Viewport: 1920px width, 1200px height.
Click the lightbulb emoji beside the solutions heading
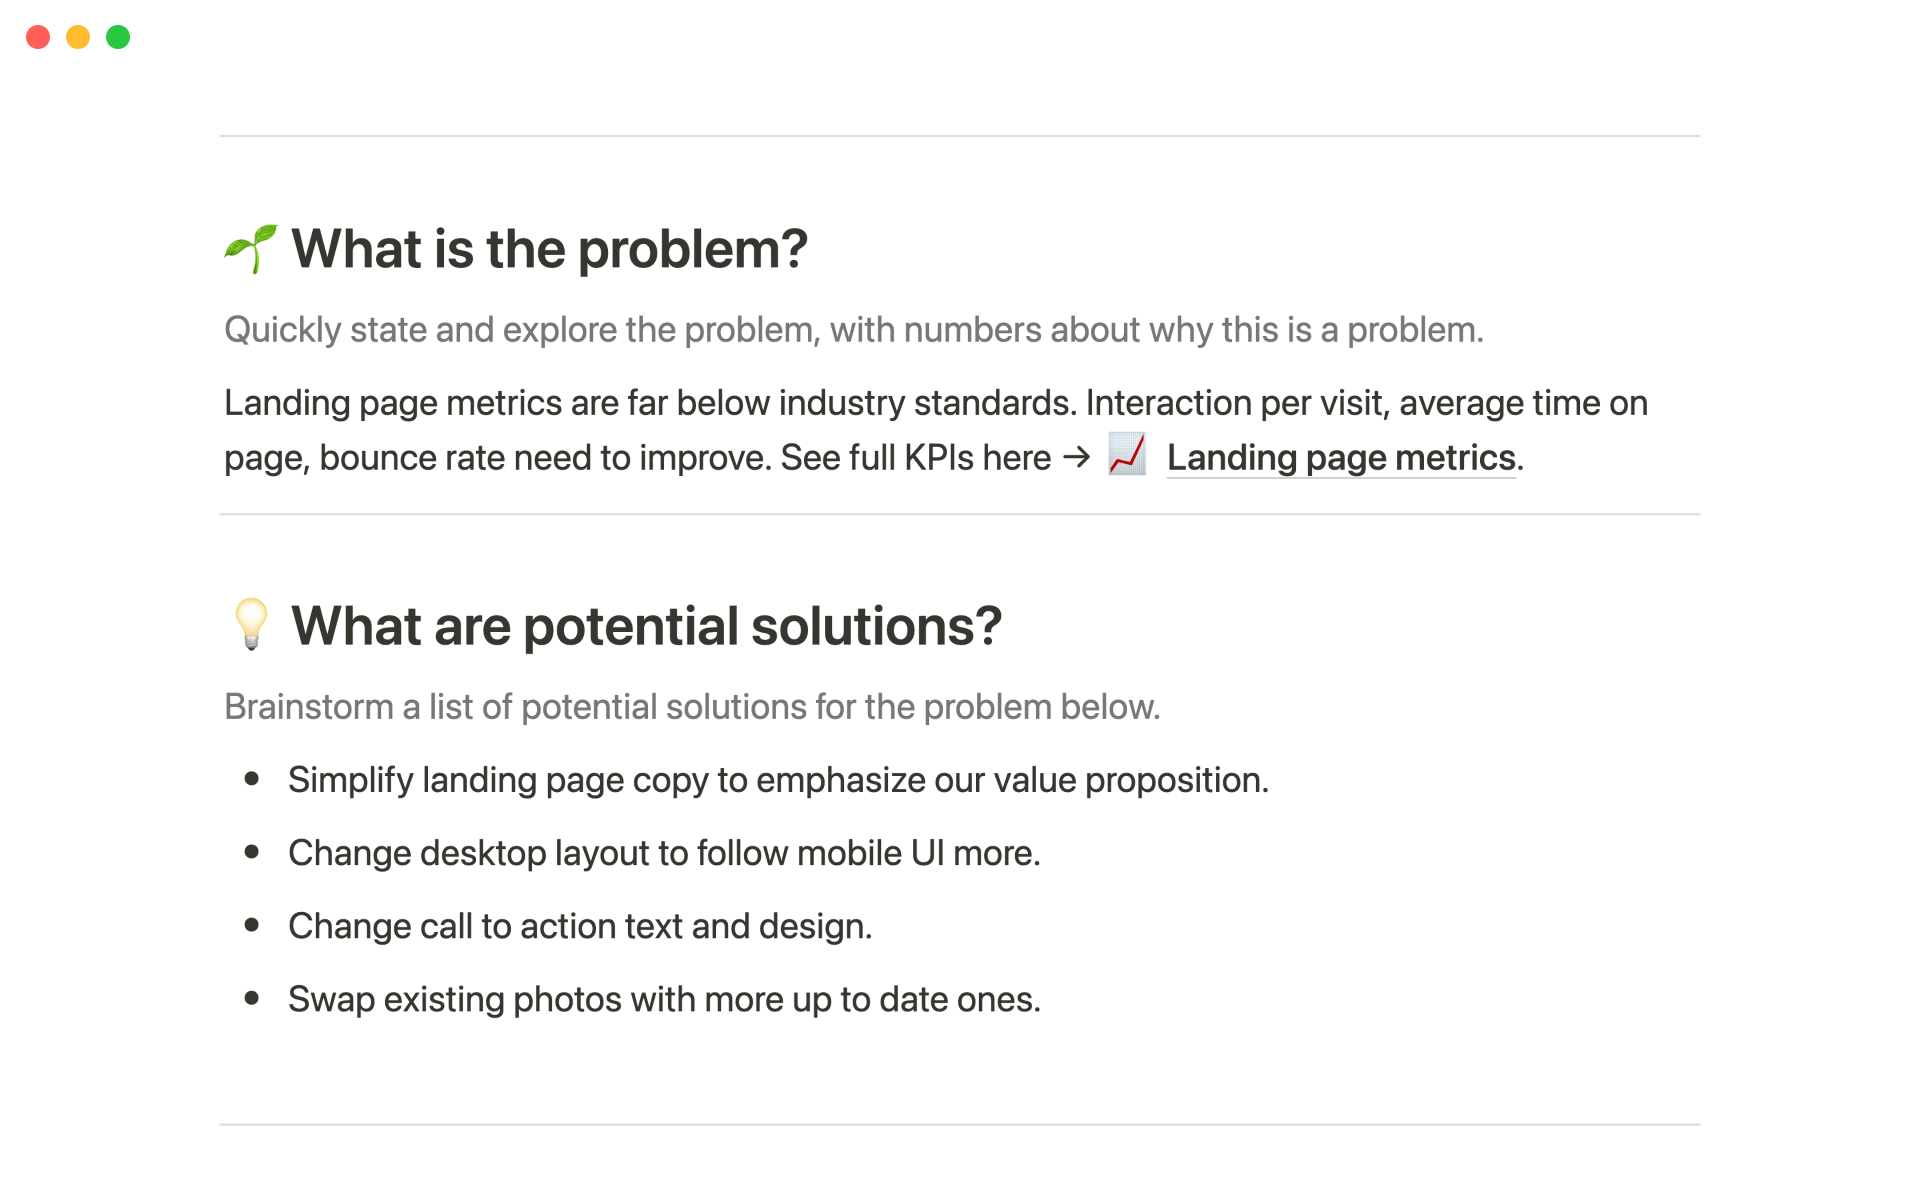[x=251, y=625]
